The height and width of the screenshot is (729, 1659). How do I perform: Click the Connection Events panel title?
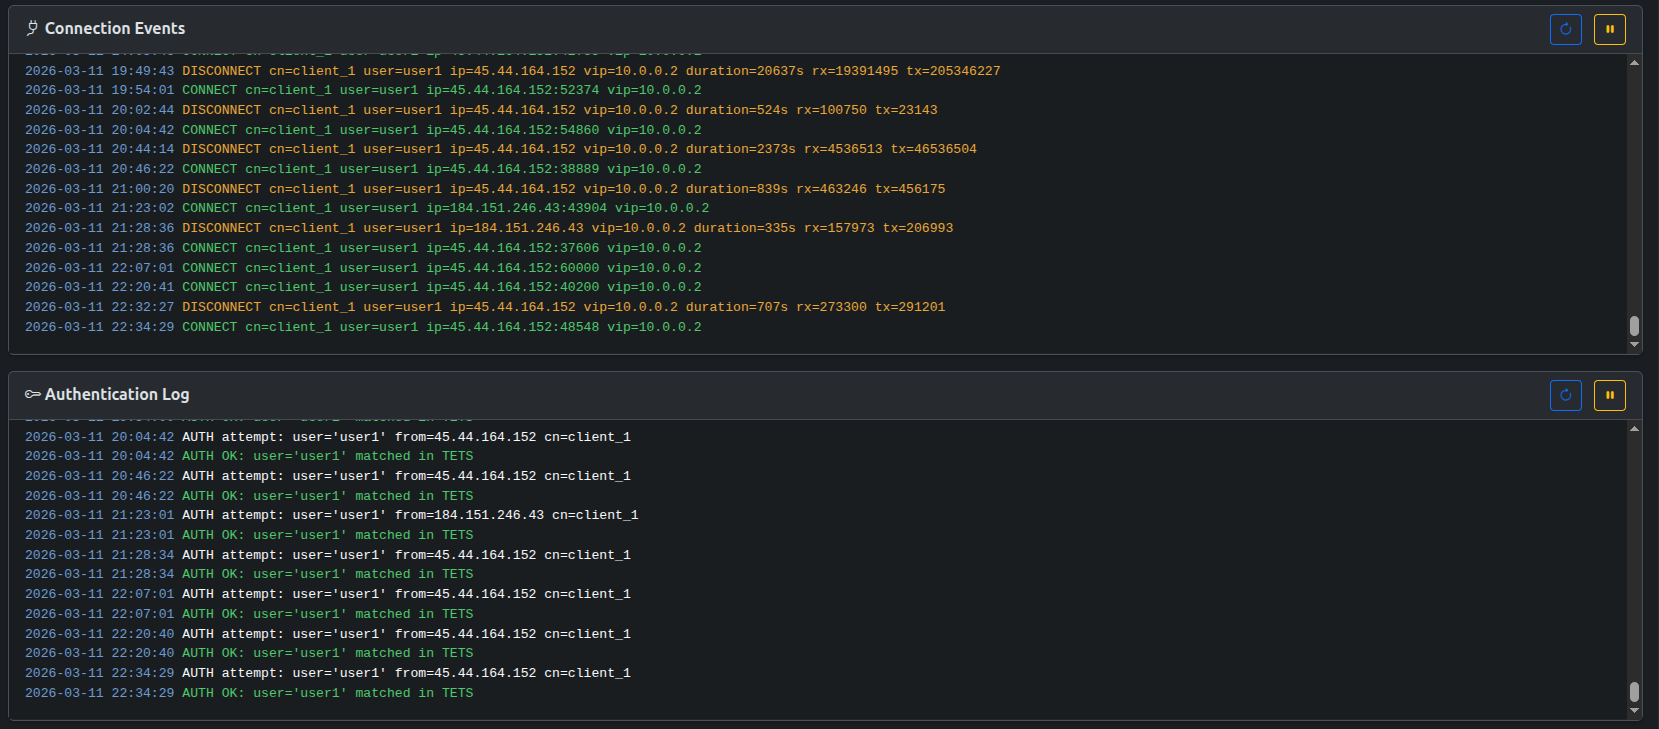115,28
